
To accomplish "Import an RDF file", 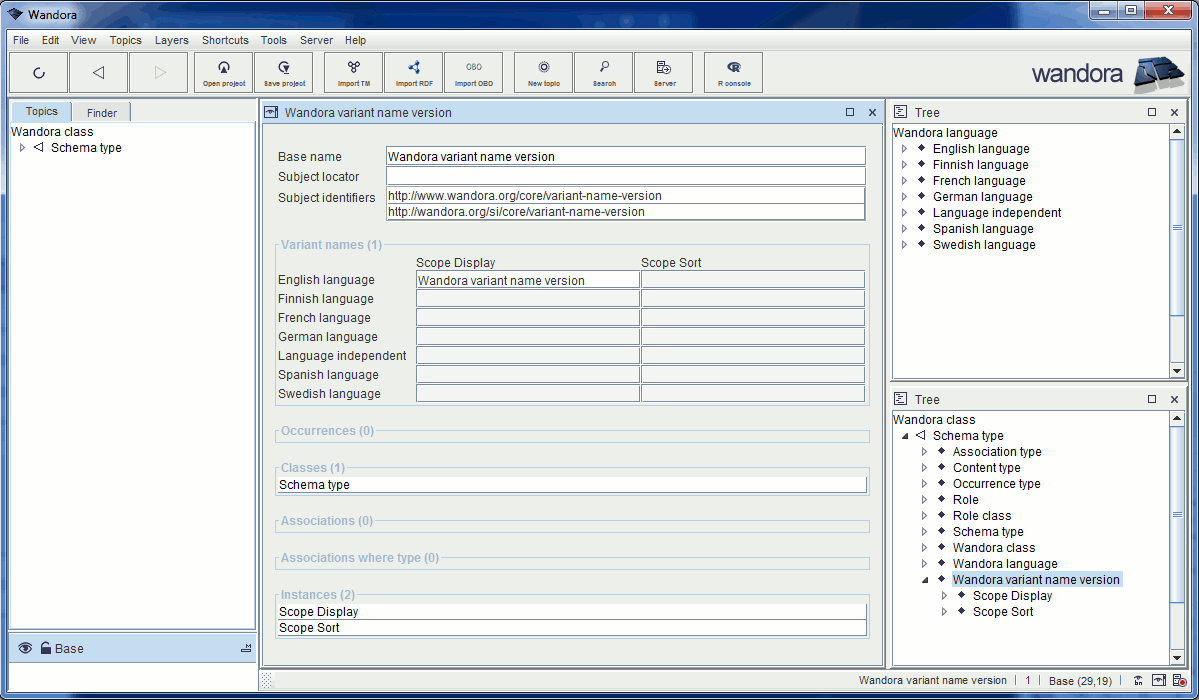I will tap(413, 72).
